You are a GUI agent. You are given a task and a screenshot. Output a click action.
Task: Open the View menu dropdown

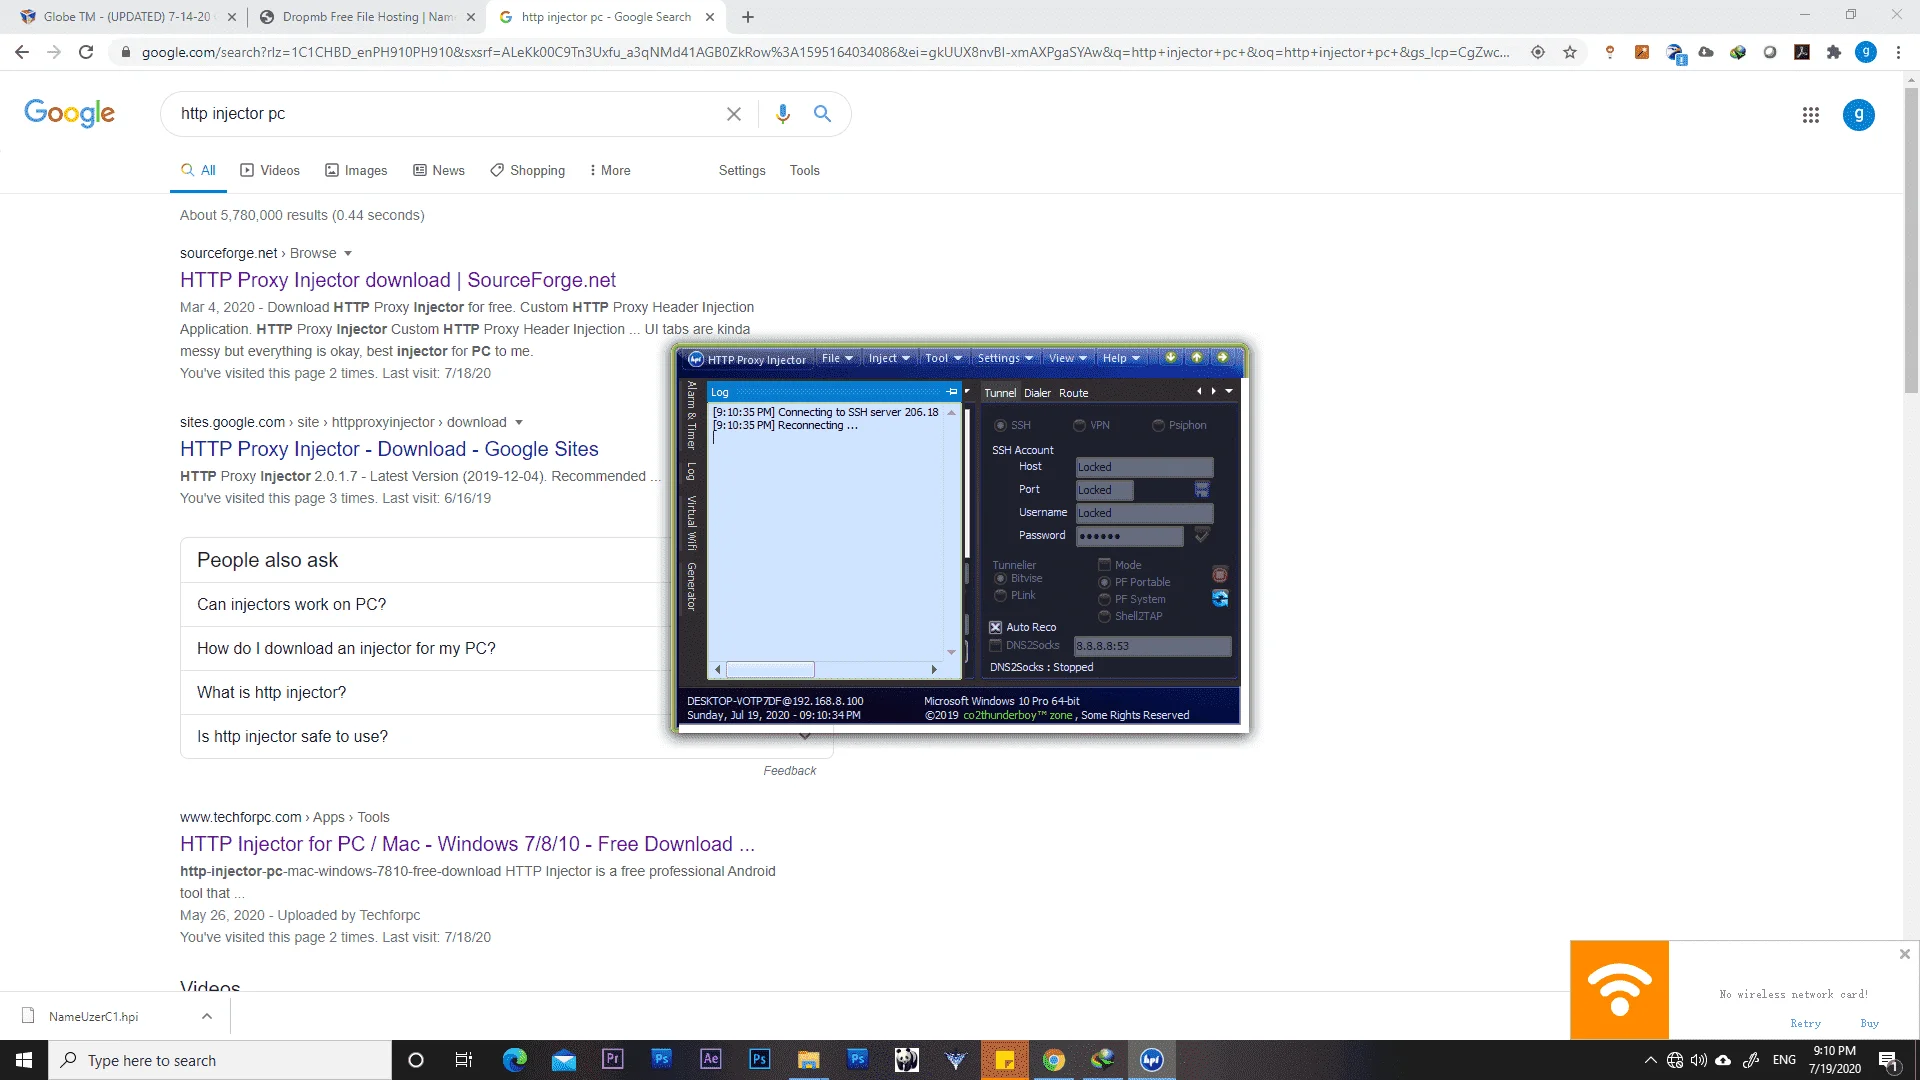pyautogui.click(x=1067, y=358)
